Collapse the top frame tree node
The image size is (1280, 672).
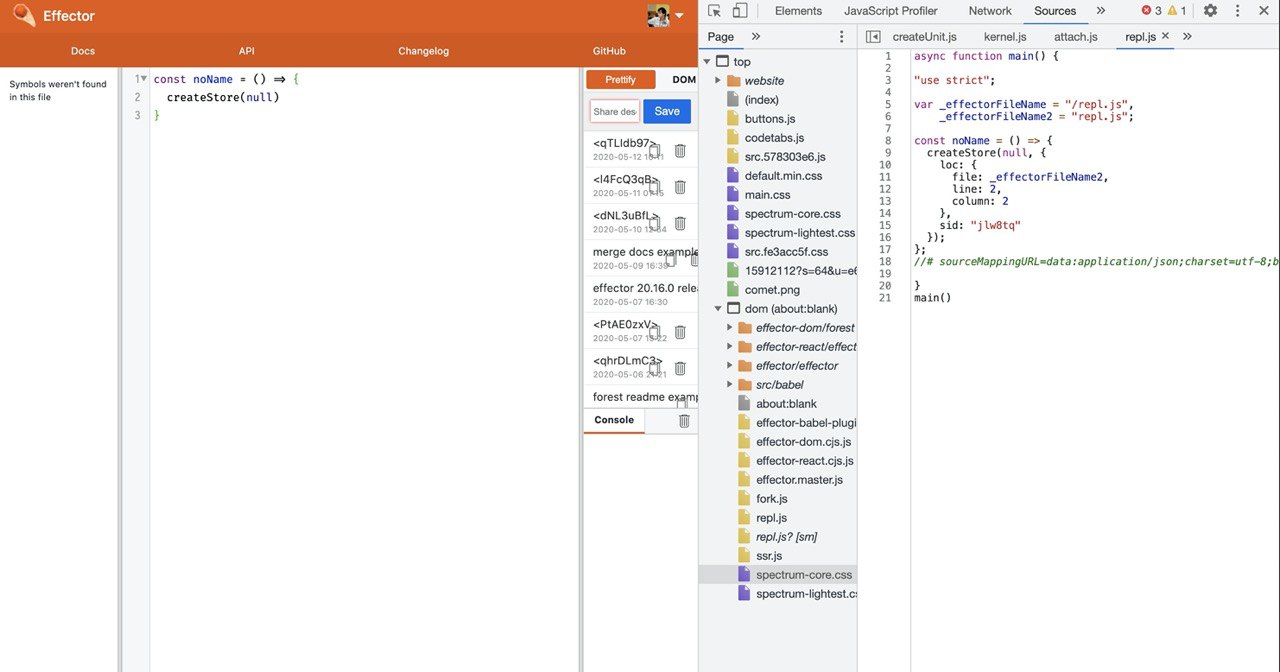[707, 62]
